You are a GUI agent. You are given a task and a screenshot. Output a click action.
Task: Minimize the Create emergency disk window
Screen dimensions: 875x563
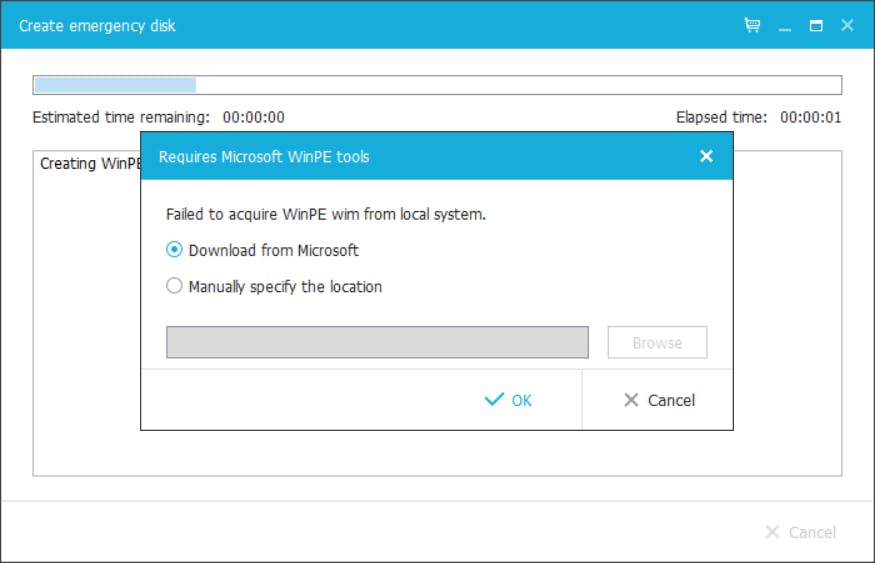(785, 26)
